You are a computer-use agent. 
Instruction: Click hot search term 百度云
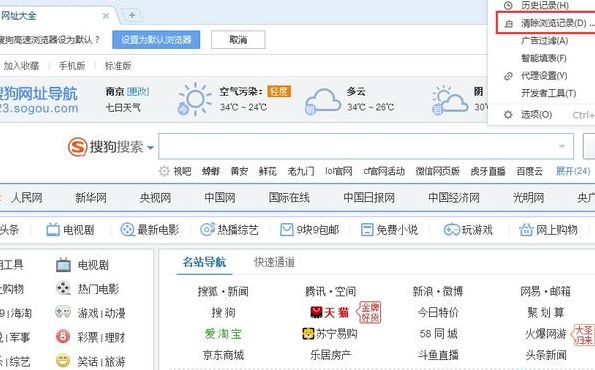pyautogui.click(x=529, y=171)
